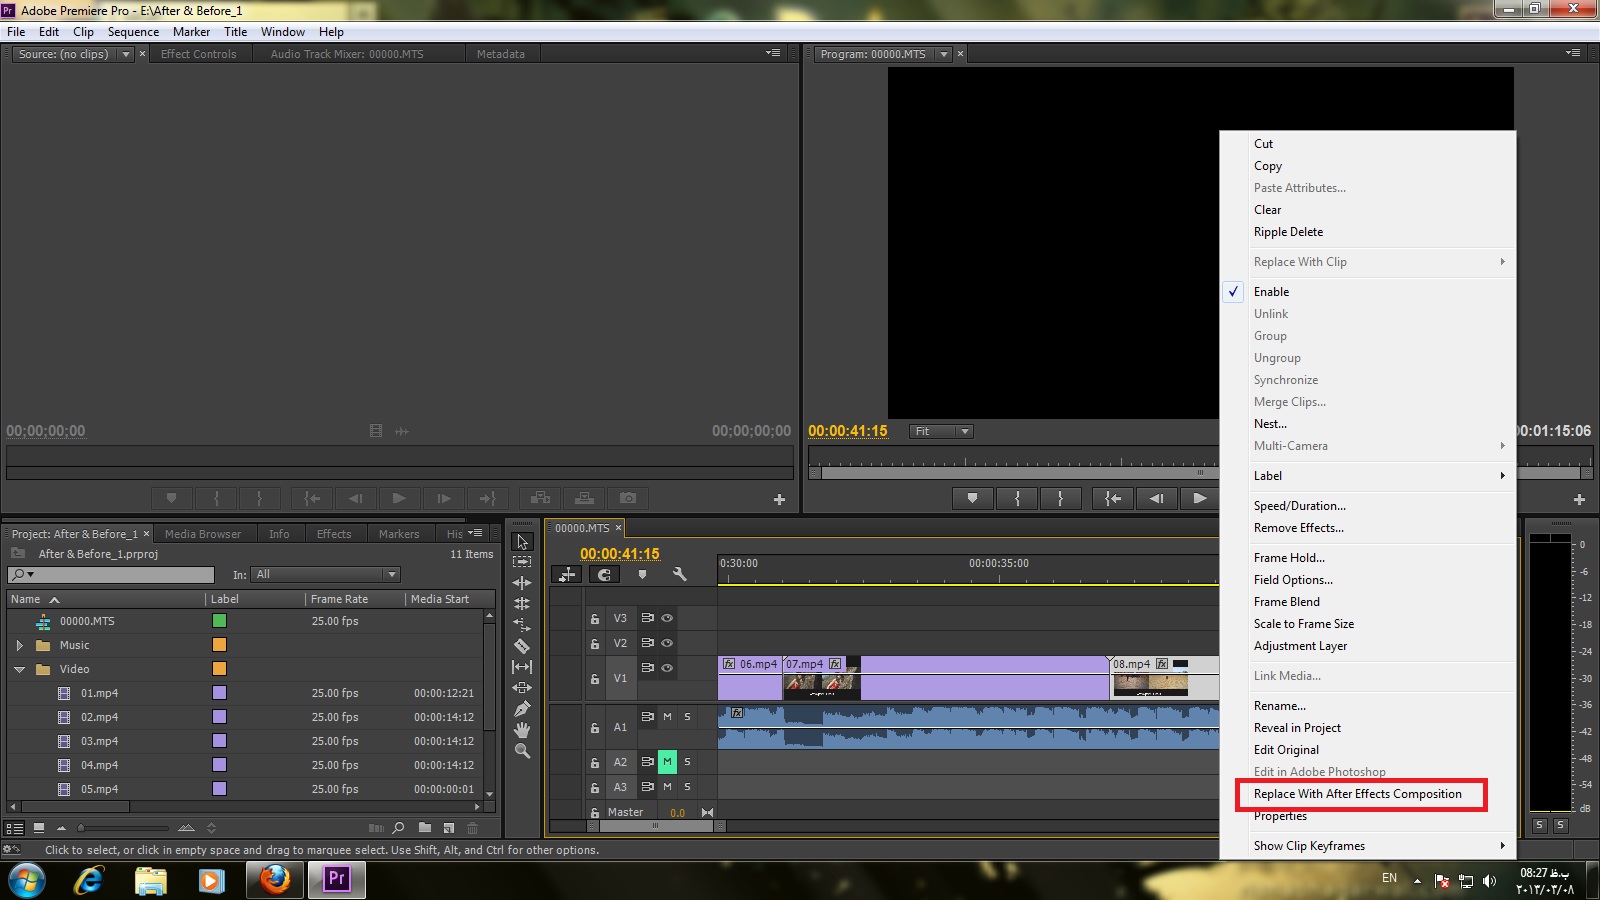Screen dimensions: 1600x900
Task: Open the In: All dropdown
Action: click(x=326, y=574)
